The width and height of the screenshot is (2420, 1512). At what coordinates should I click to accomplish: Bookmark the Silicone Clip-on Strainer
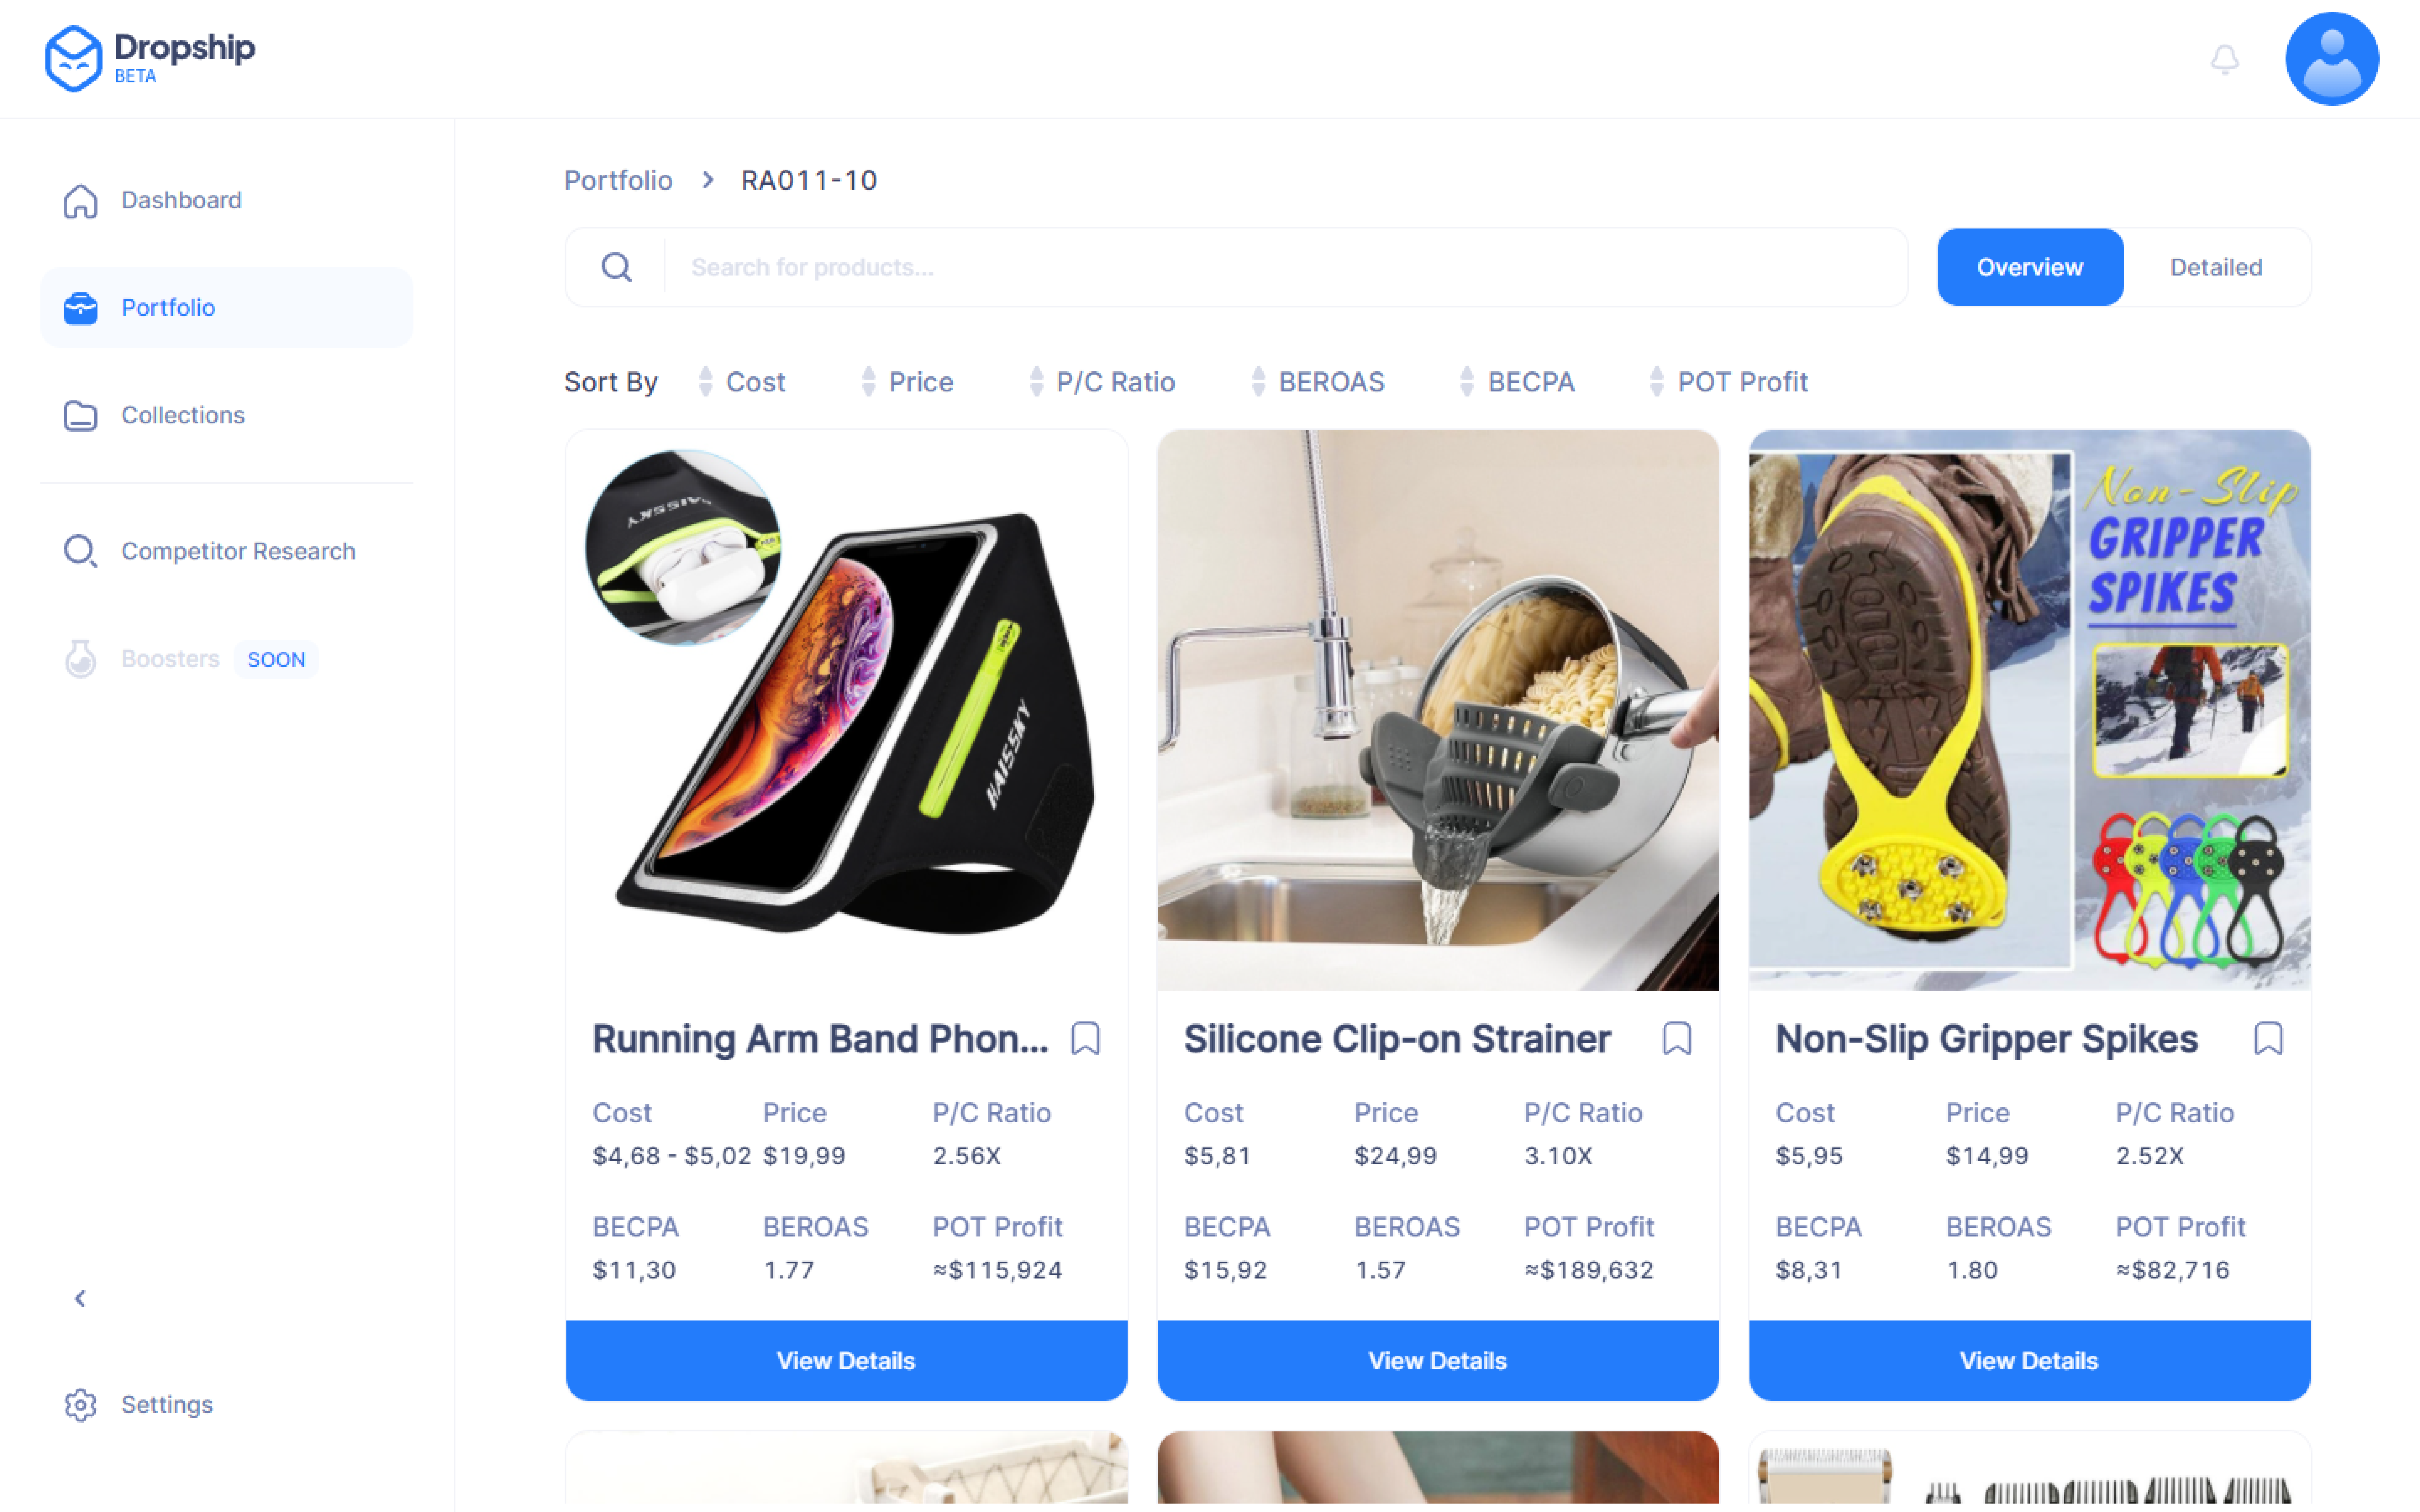point(1677,1038)
